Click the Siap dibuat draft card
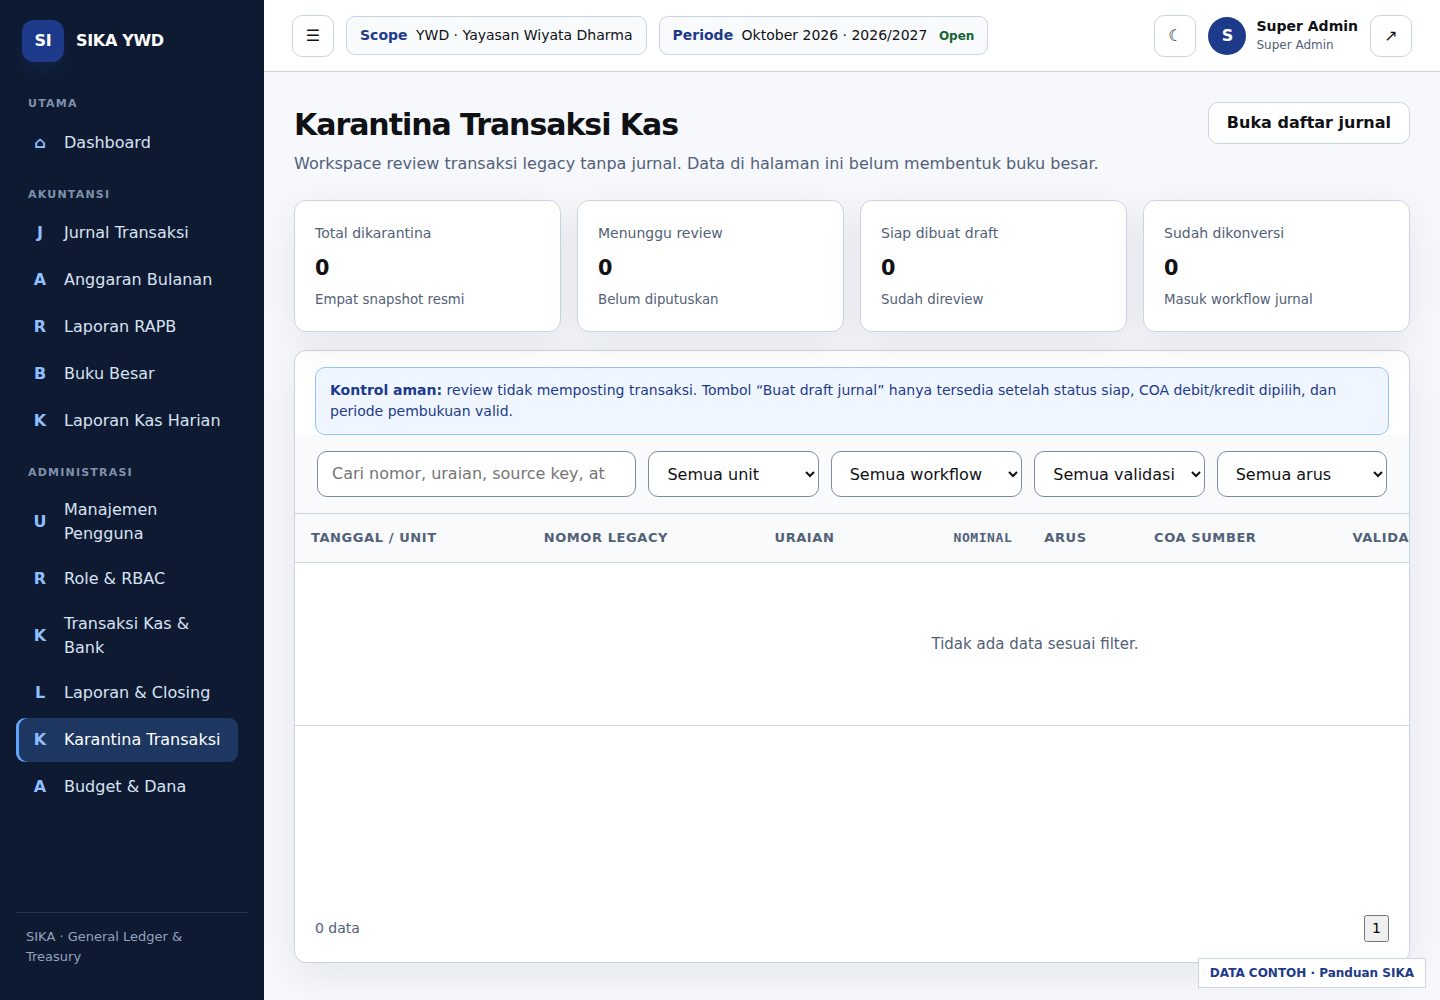This screenshot has width=1440, height=1000. 993,266
